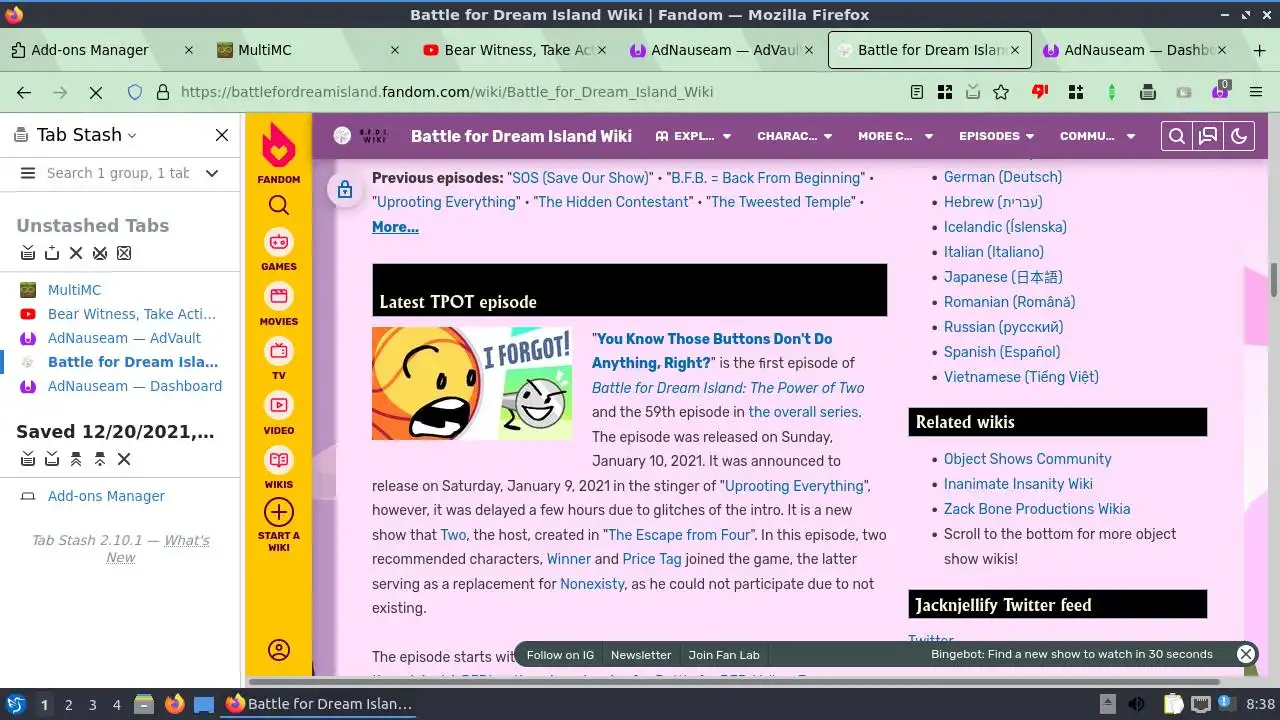Open Fandom user account icon
The width and height of the screenshot is (1280, 720).
point(279,650)
